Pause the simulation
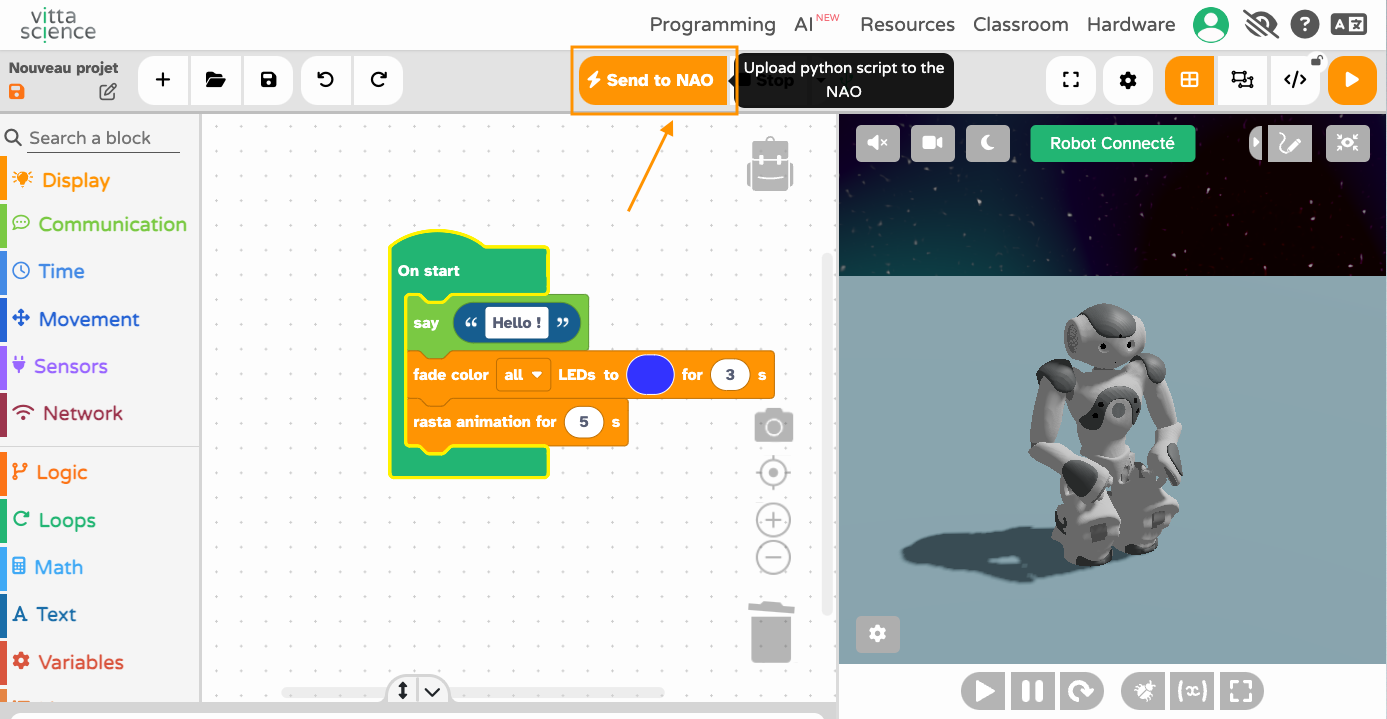The image size is (1387, 719). pos(1033,691)
